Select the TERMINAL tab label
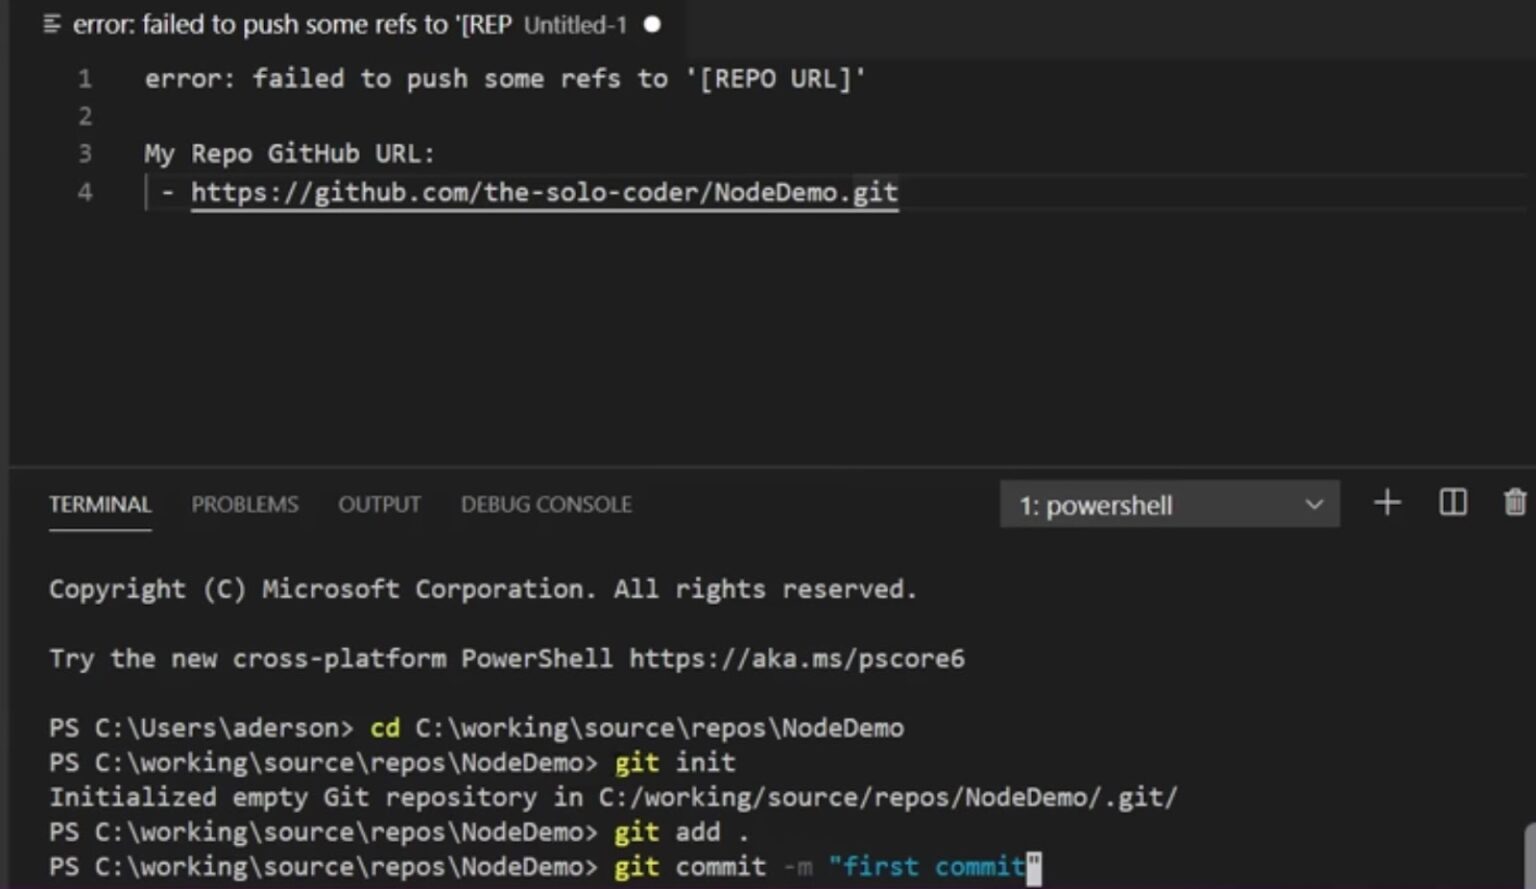Screen dimensions: 1536x889 click(100, 504)
